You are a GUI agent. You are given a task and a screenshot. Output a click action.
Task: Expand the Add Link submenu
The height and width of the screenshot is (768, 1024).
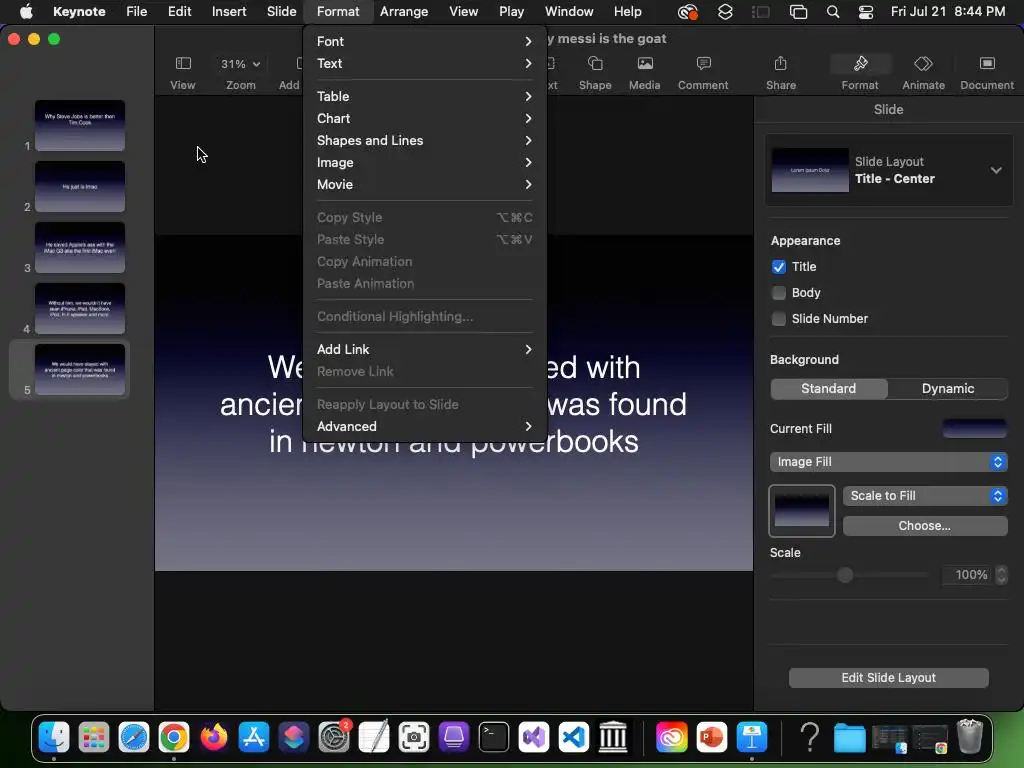[424, 349]
